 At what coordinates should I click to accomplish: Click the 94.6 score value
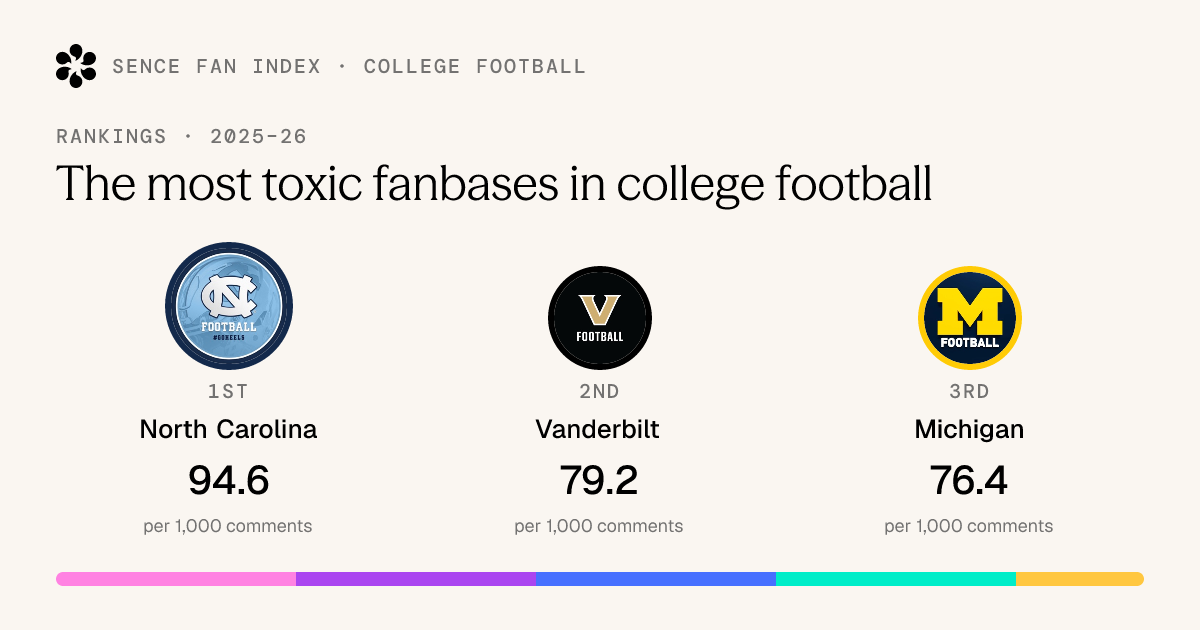[x=229, y=481]
